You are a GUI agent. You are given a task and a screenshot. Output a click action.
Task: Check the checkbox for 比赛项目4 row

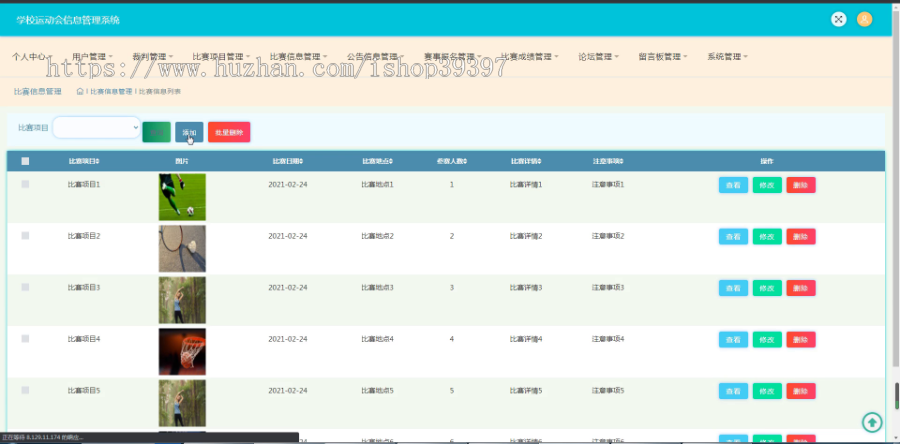click(x=25, y=338)
